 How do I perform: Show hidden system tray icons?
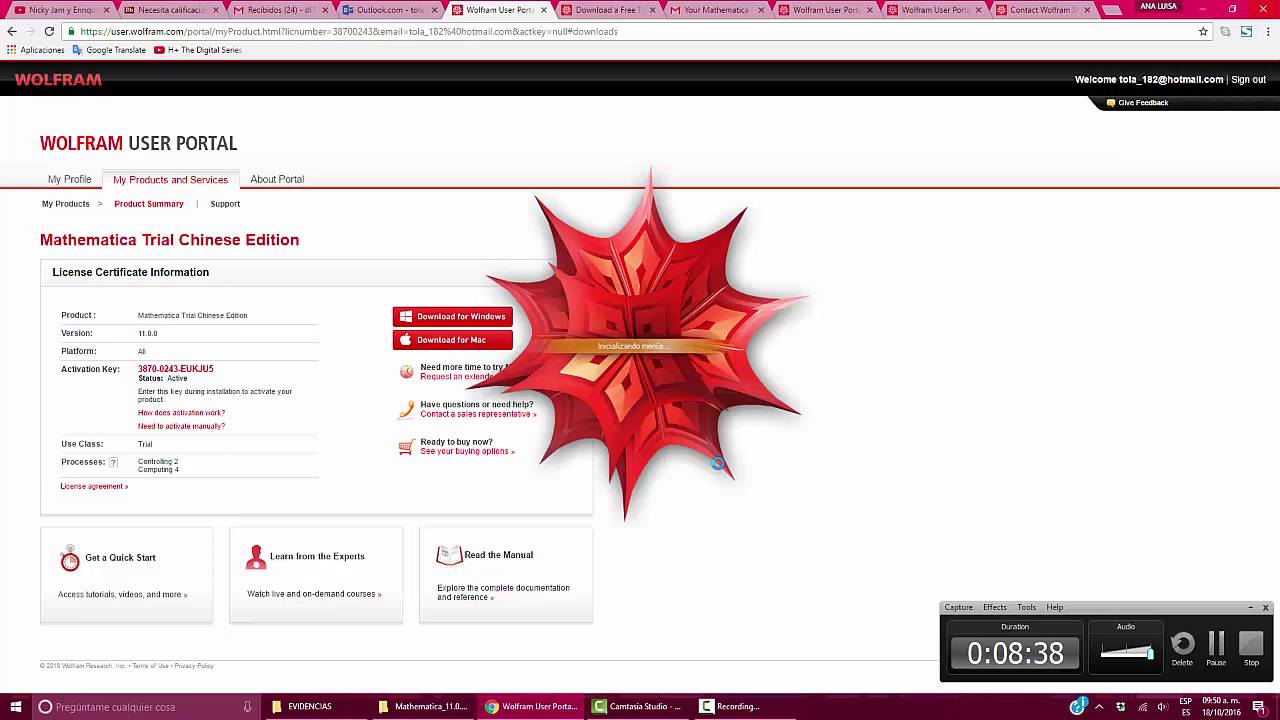point(1099,707)
